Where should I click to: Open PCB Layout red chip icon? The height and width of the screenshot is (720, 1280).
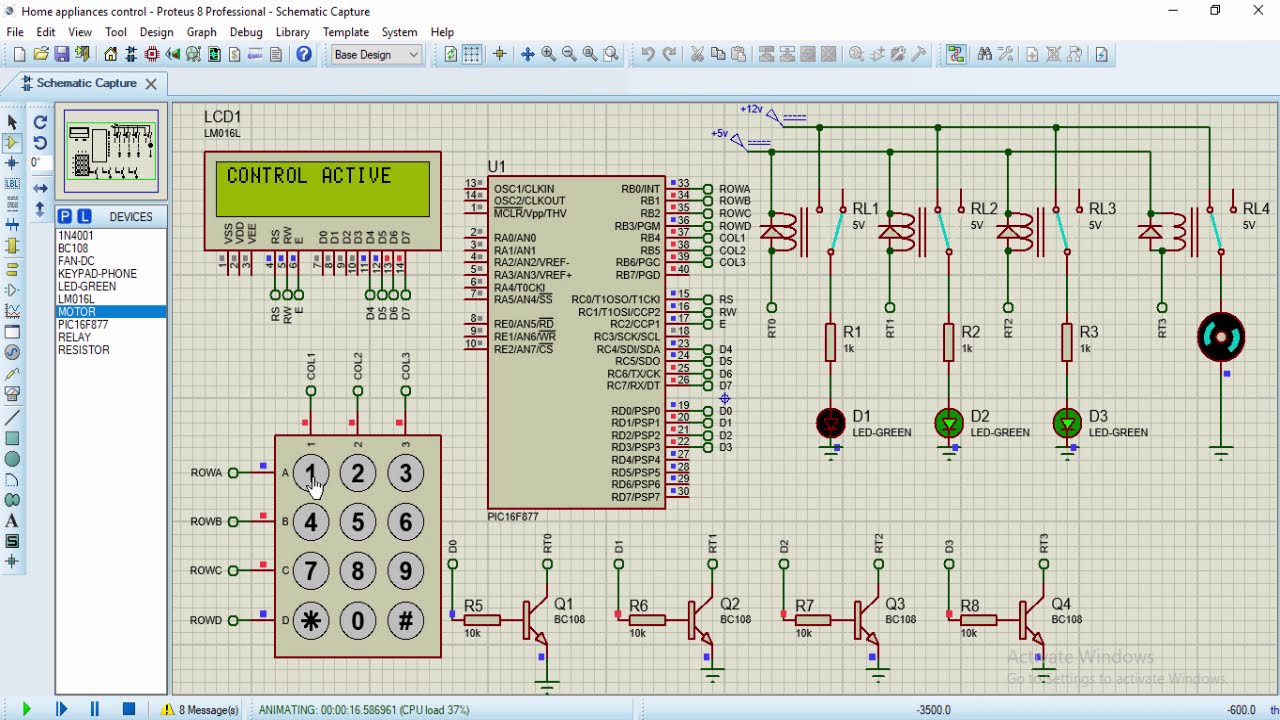152,54
